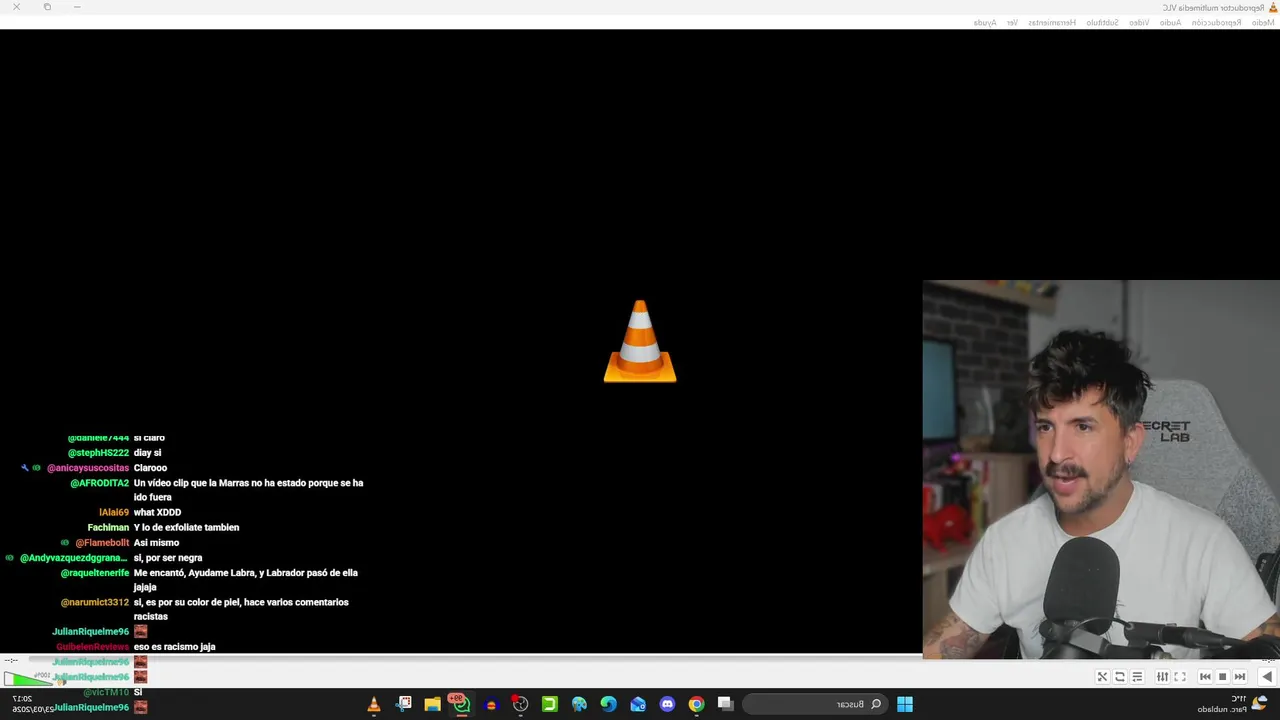Image resolution: width=1280 pixels, height=720 pixels.
Task: Open the Windows Start menu
Action: pos(904,704)
